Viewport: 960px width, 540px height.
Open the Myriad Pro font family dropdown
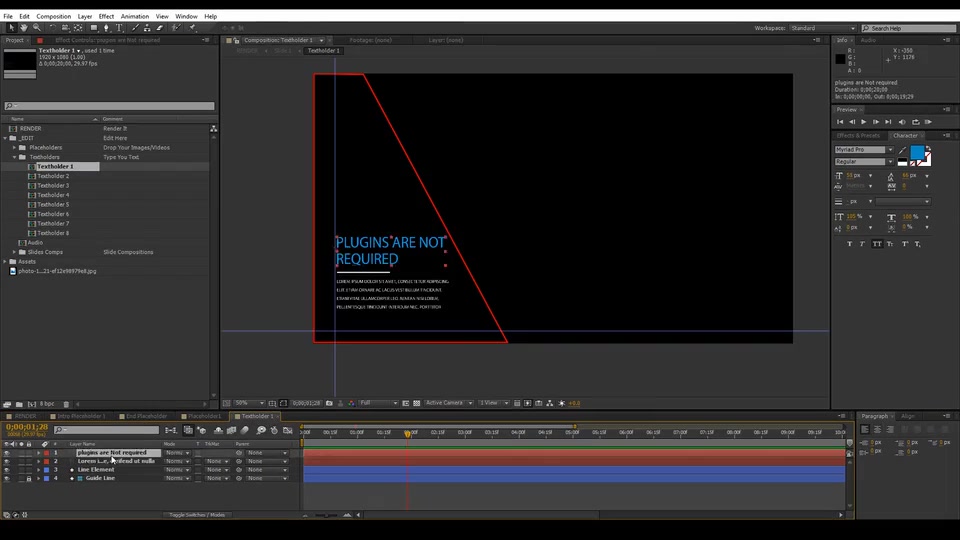pos(864,149)
